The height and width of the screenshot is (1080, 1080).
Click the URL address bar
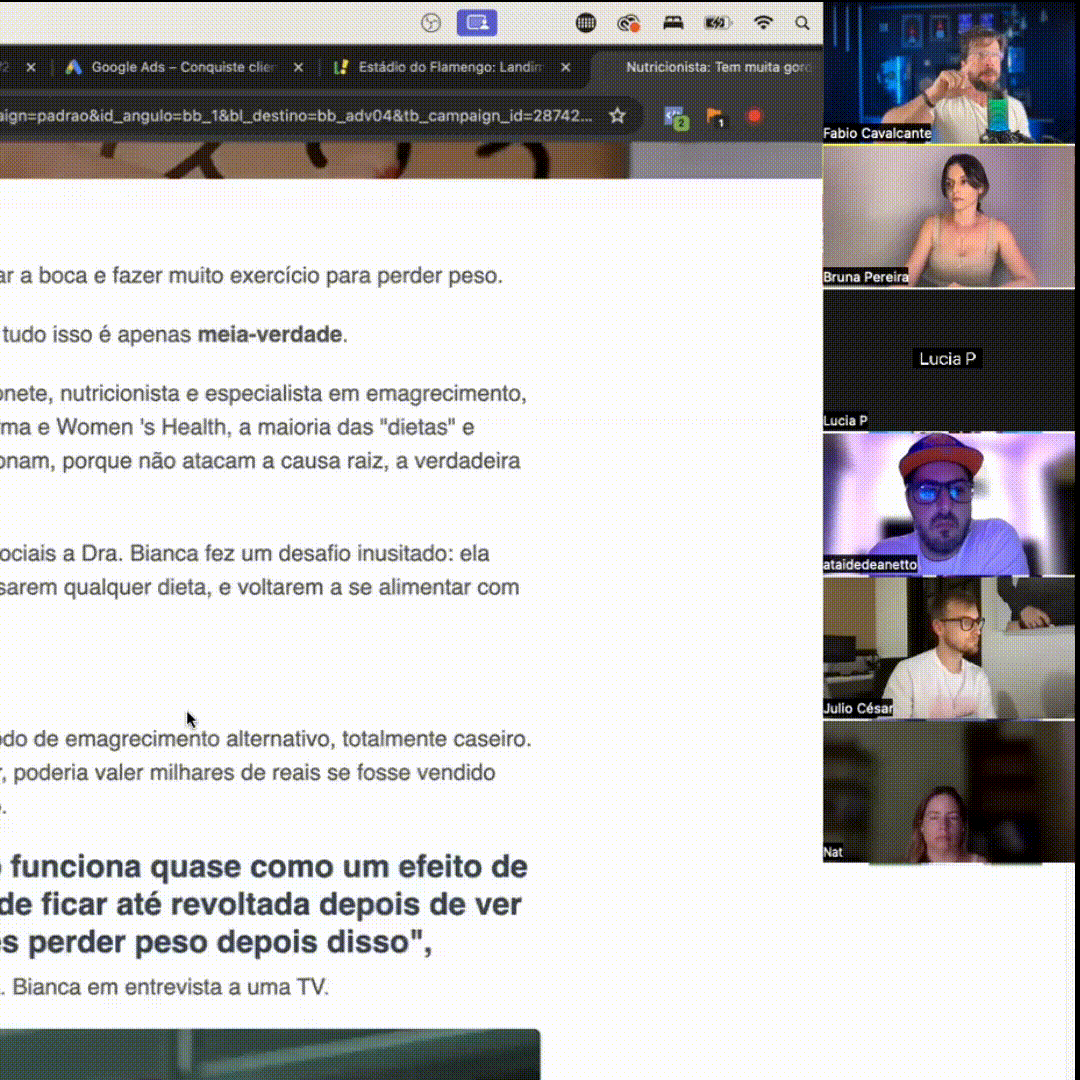click(300, 116)
